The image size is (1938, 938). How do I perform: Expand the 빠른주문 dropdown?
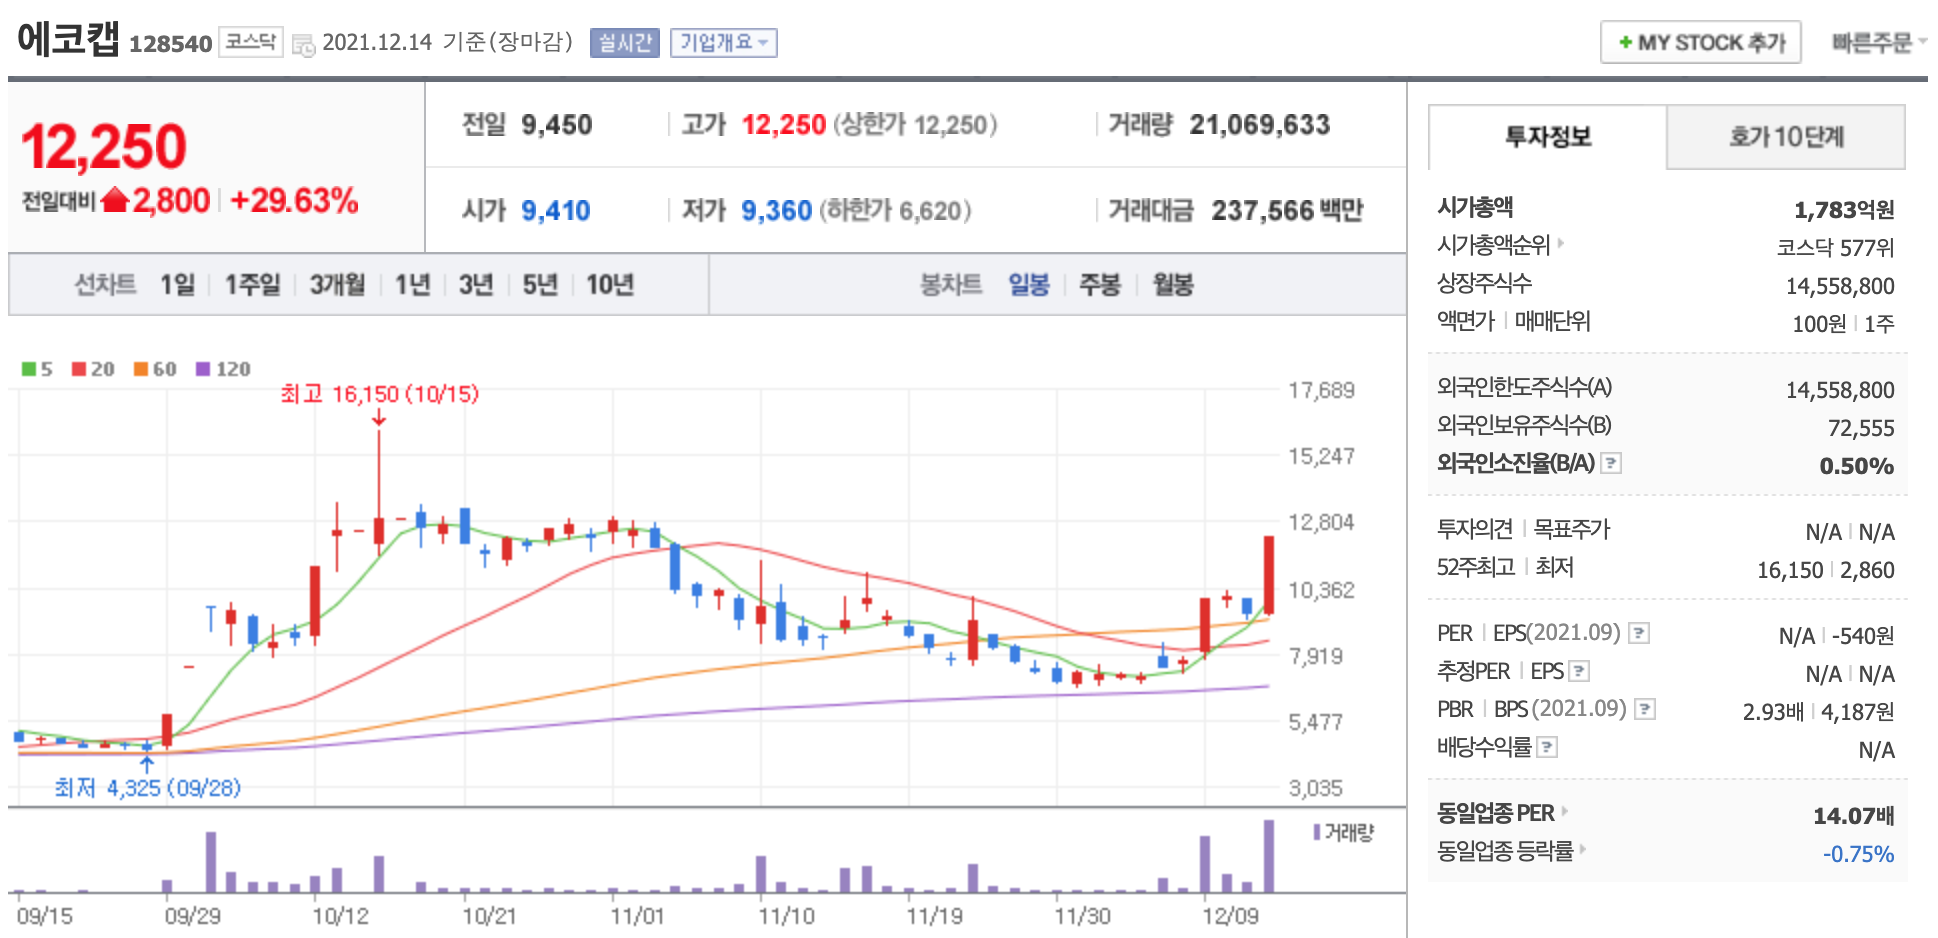(x=1878, y=43)
